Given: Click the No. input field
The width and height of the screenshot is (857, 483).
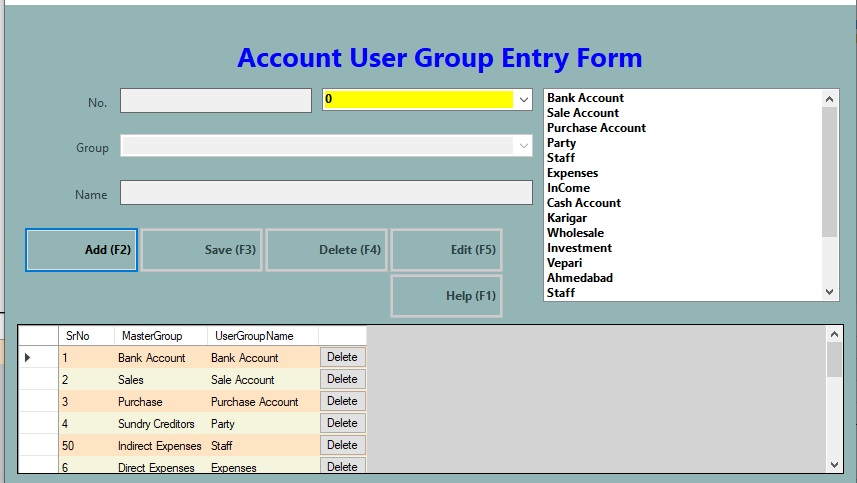Looking at the screenshot, I should 216,101.
